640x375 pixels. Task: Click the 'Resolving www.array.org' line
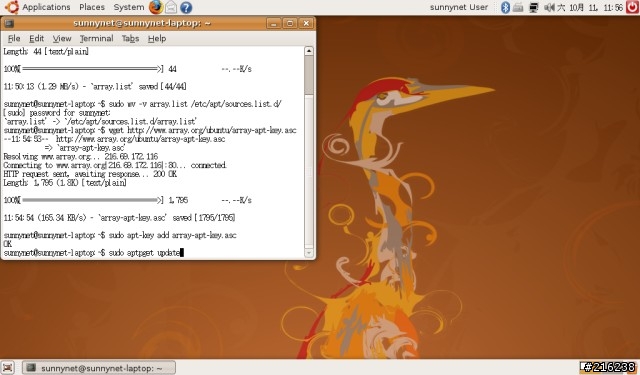80,156
